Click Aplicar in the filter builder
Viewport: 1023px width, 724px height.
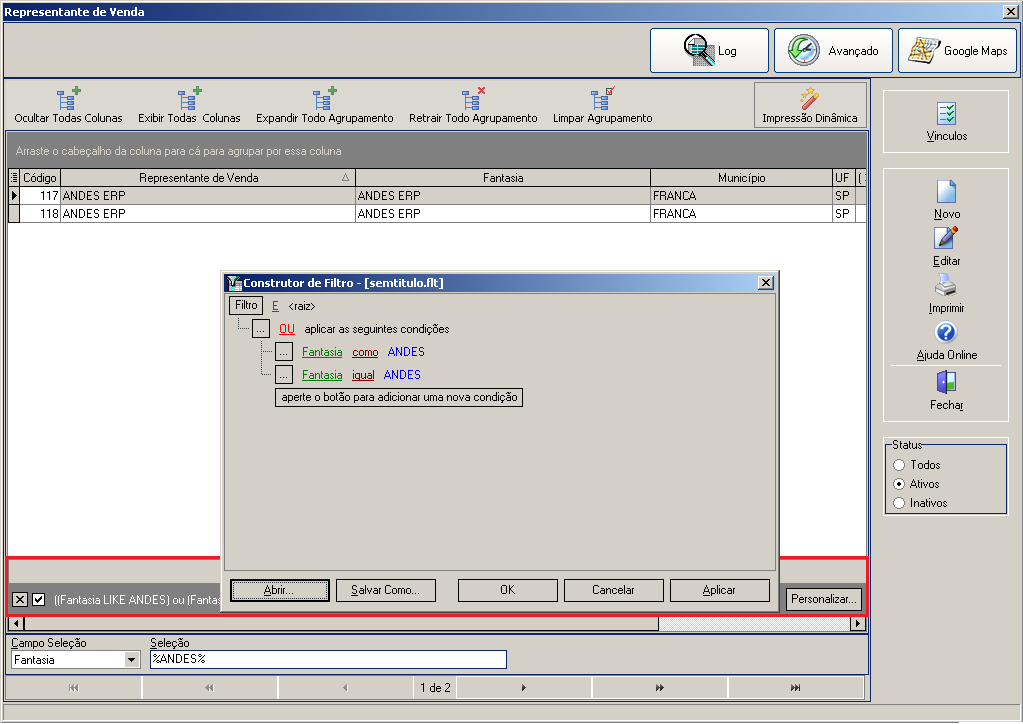719,590
